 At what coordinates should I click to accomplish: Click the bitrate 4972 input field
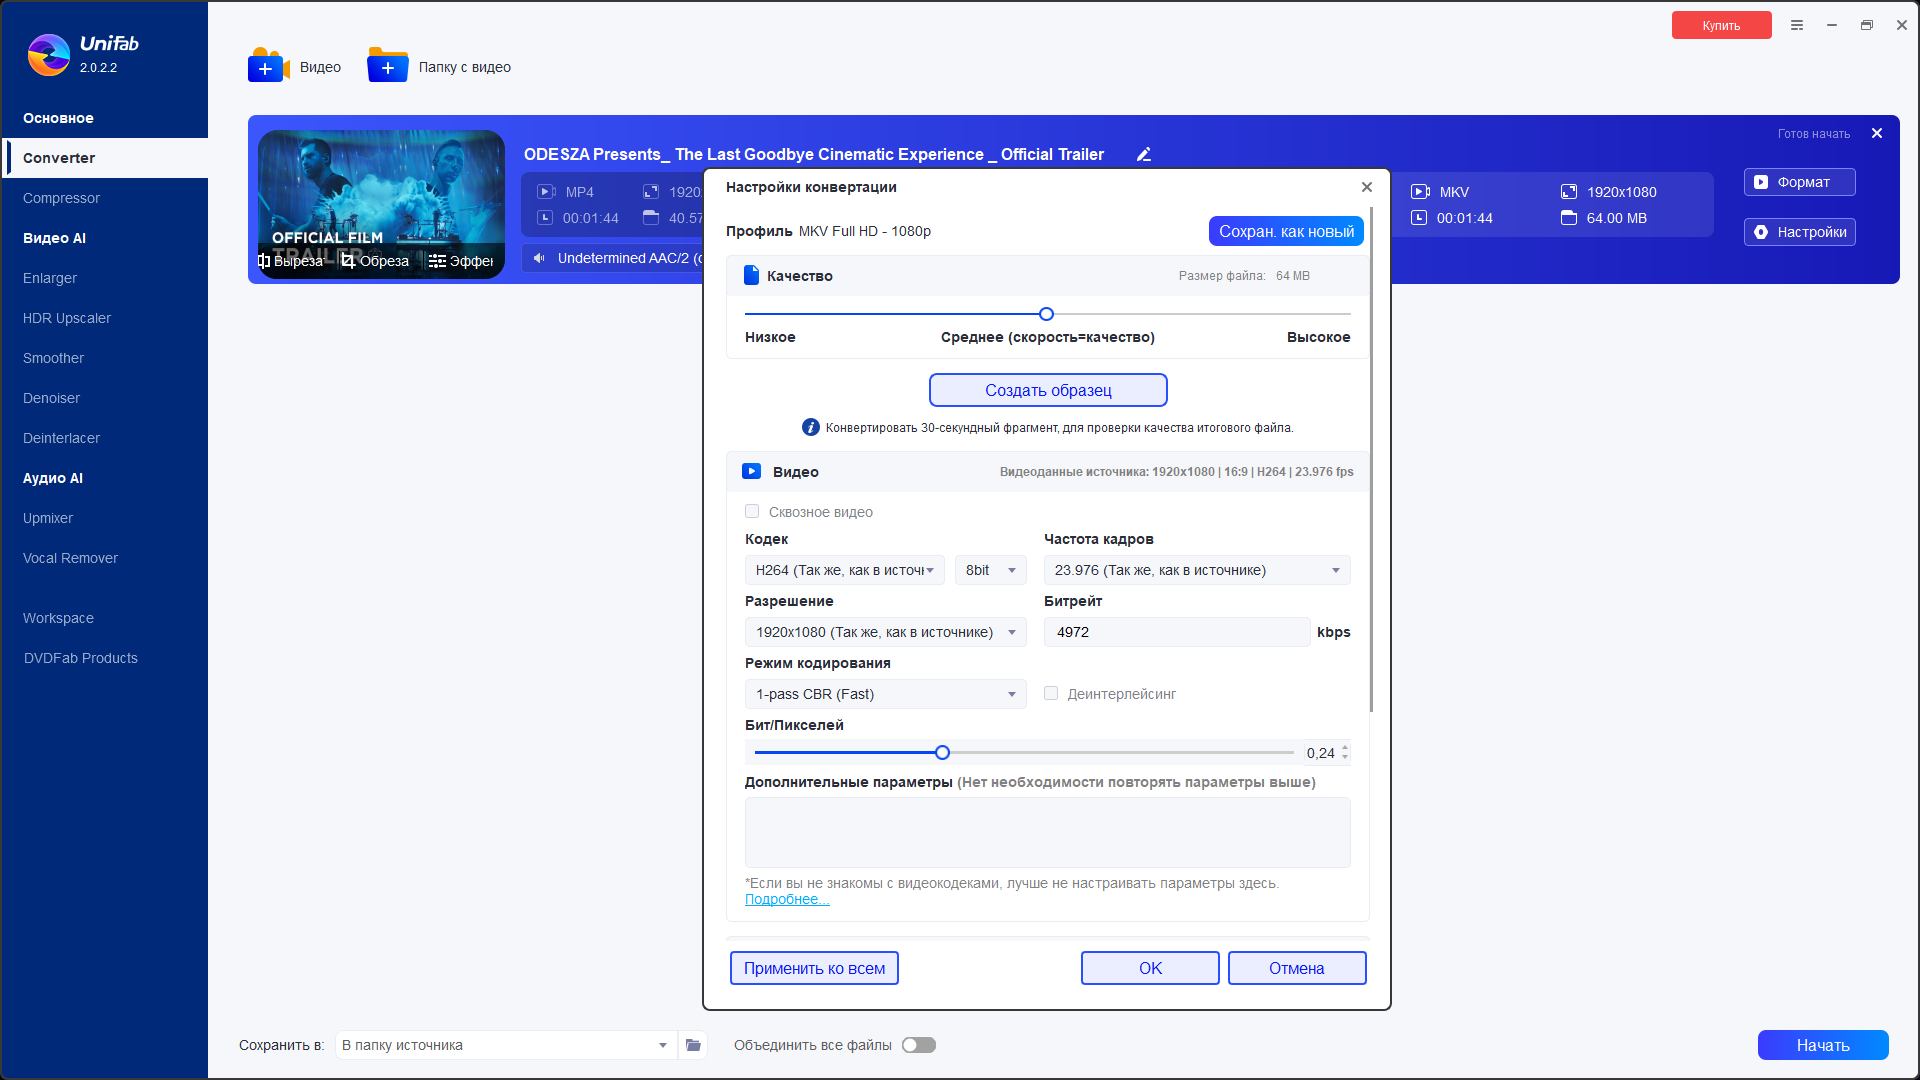click(1177, 632)
